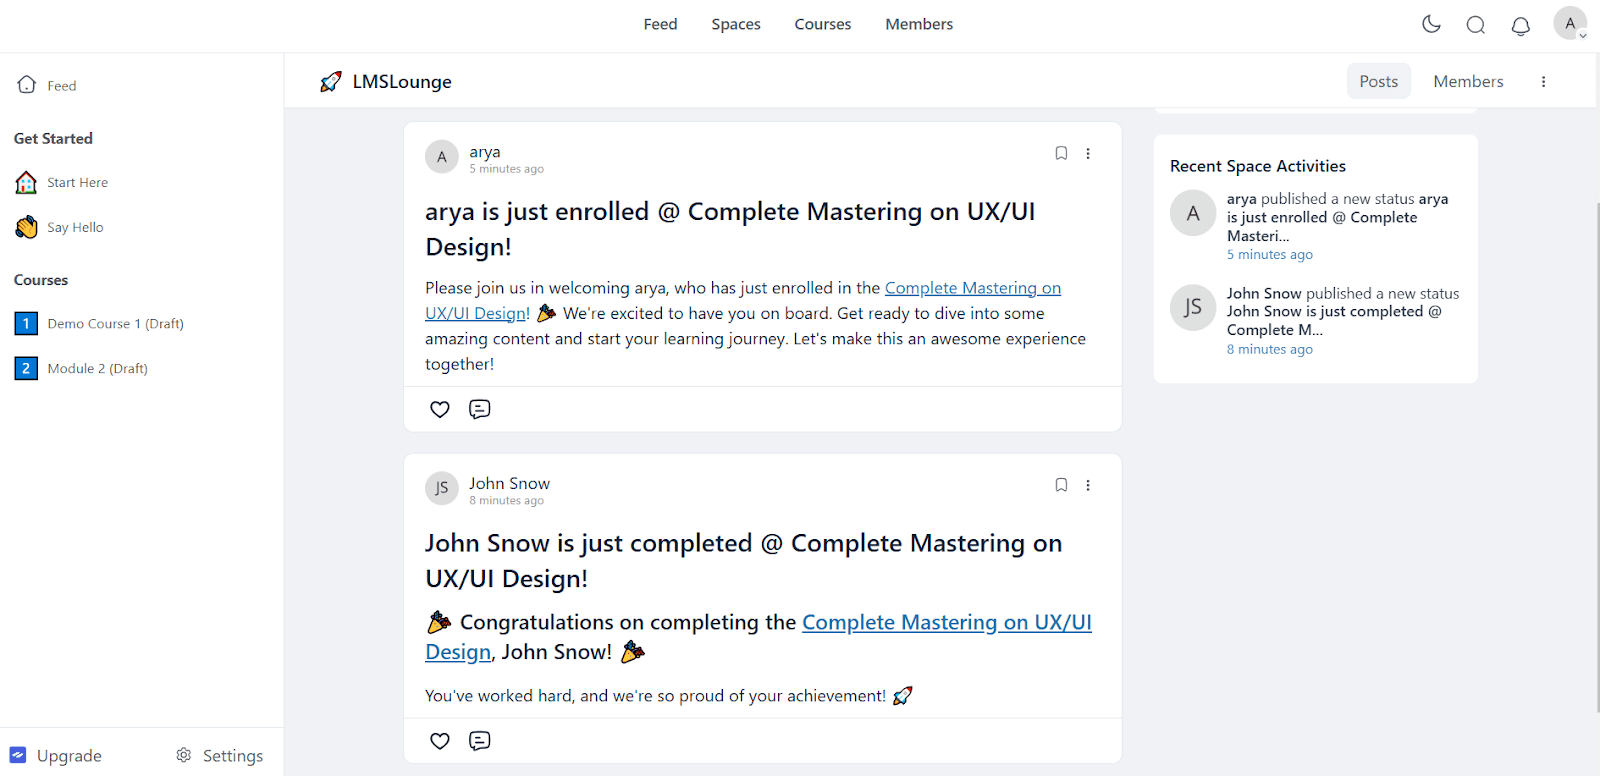
Task: Open post title 'arya is just enrolled'
Action: tap(730, 229)
